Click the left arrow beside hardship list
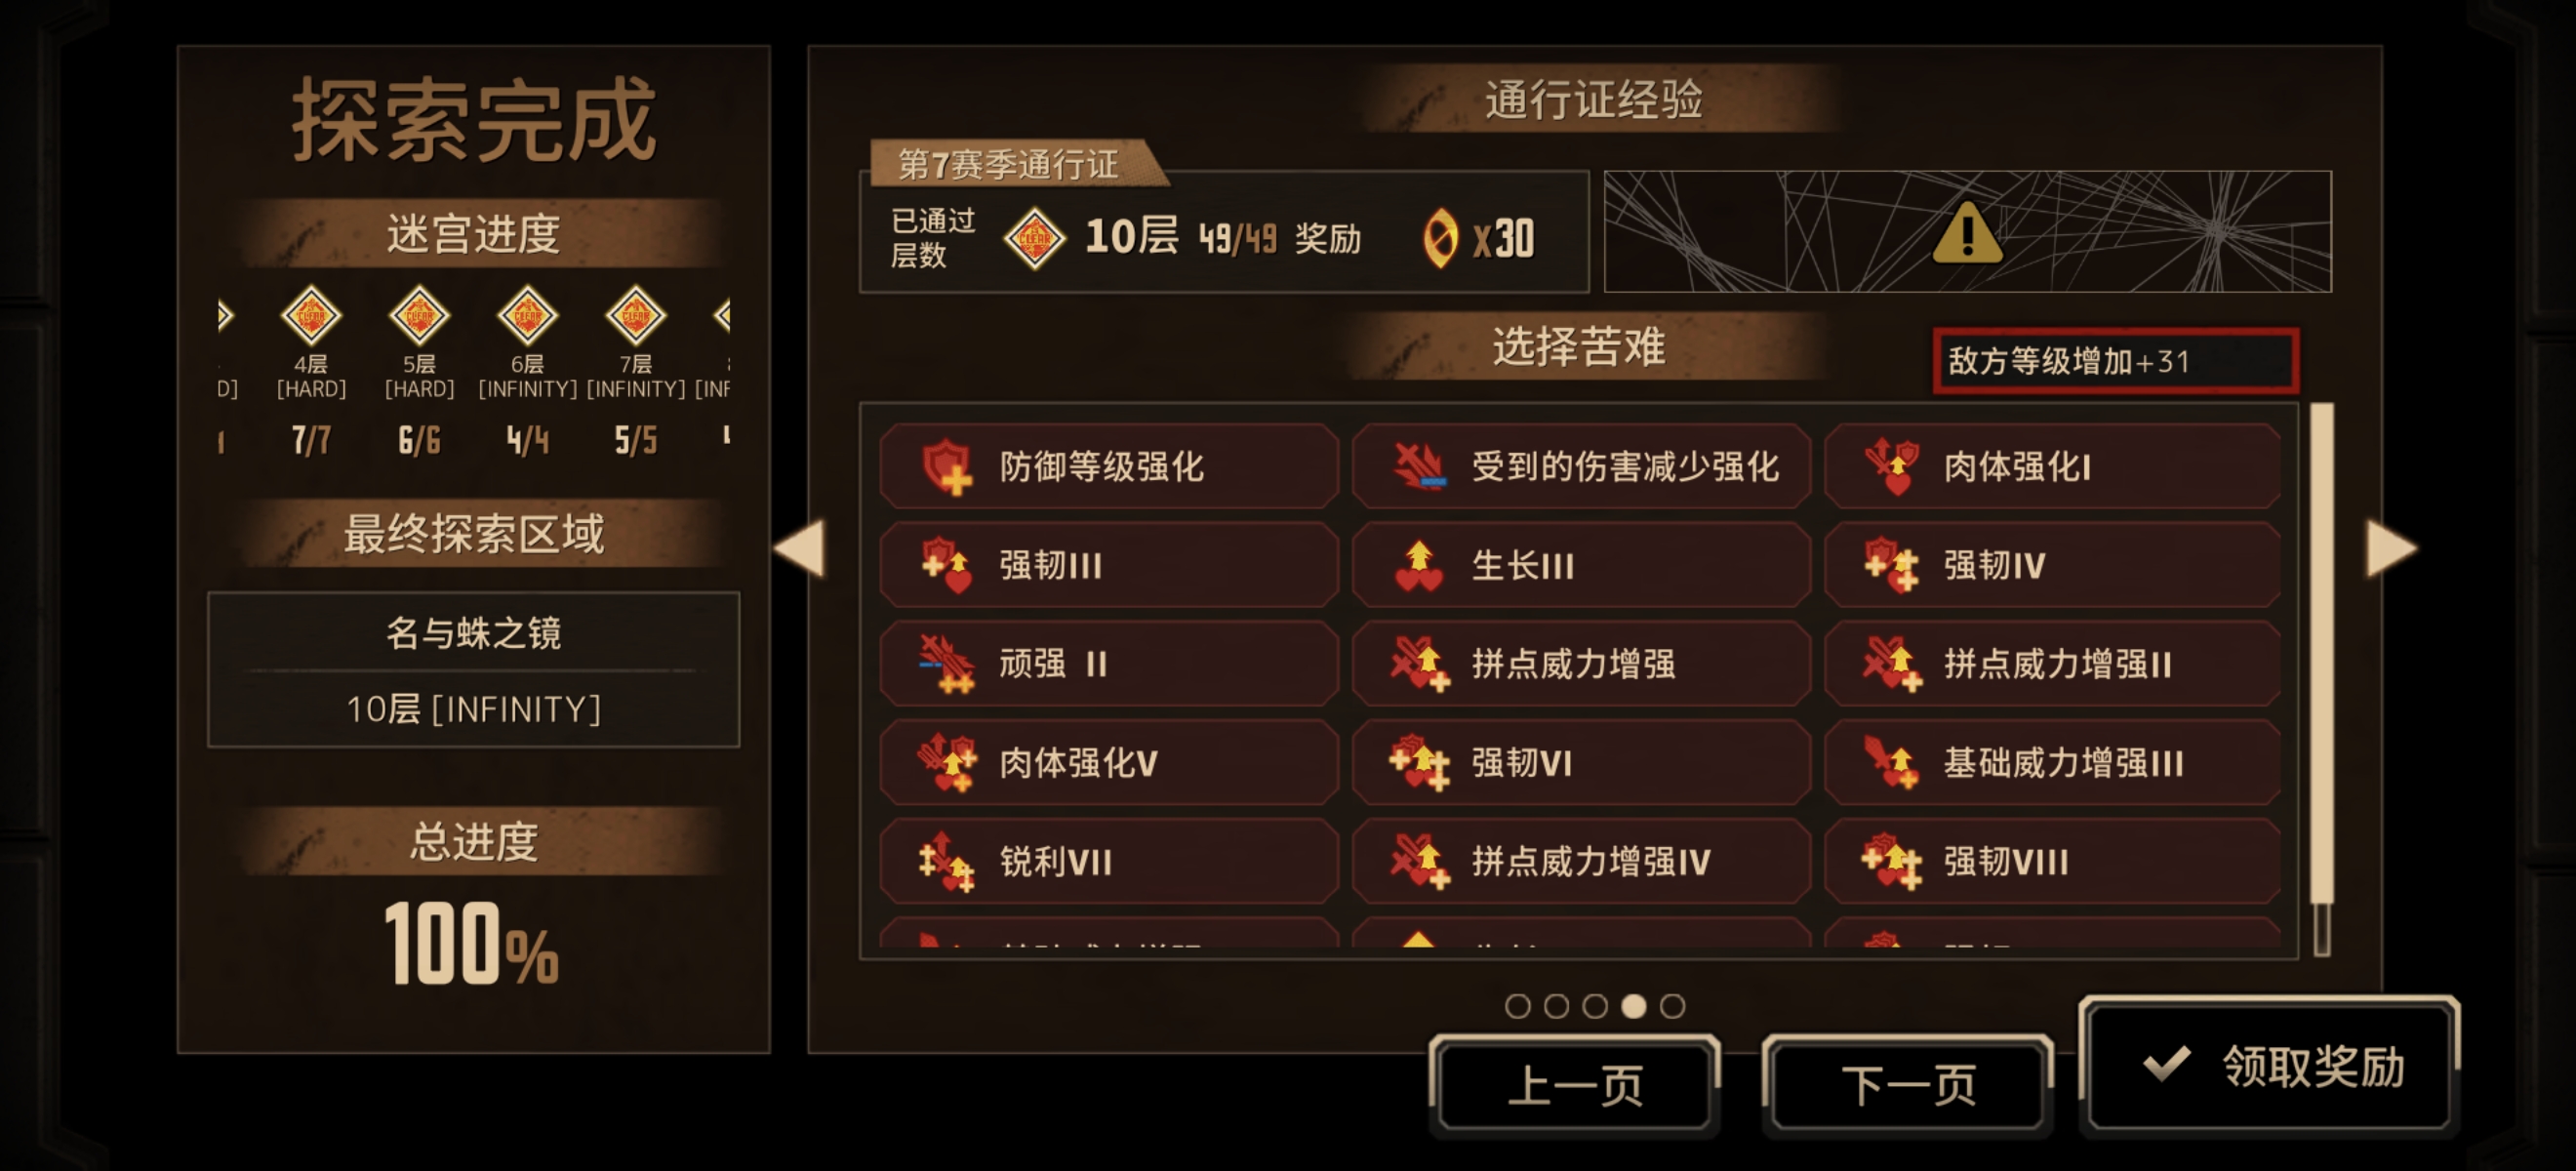This screenshot has height=1171, width=2576. pos(800,548)
